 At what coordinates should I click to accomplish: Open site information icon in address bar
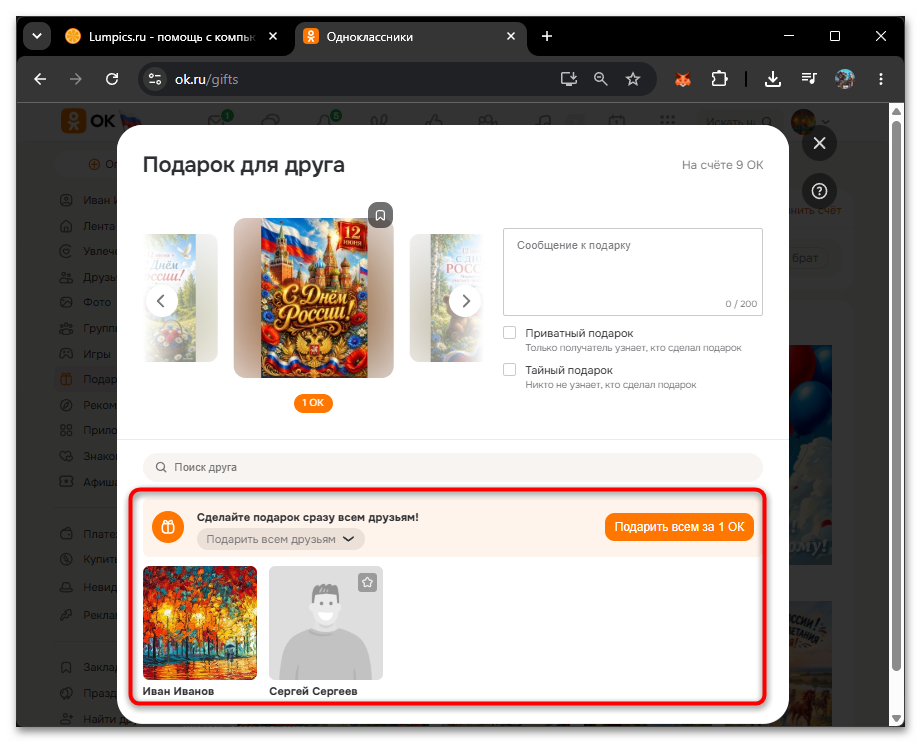(x=155, y=79)
